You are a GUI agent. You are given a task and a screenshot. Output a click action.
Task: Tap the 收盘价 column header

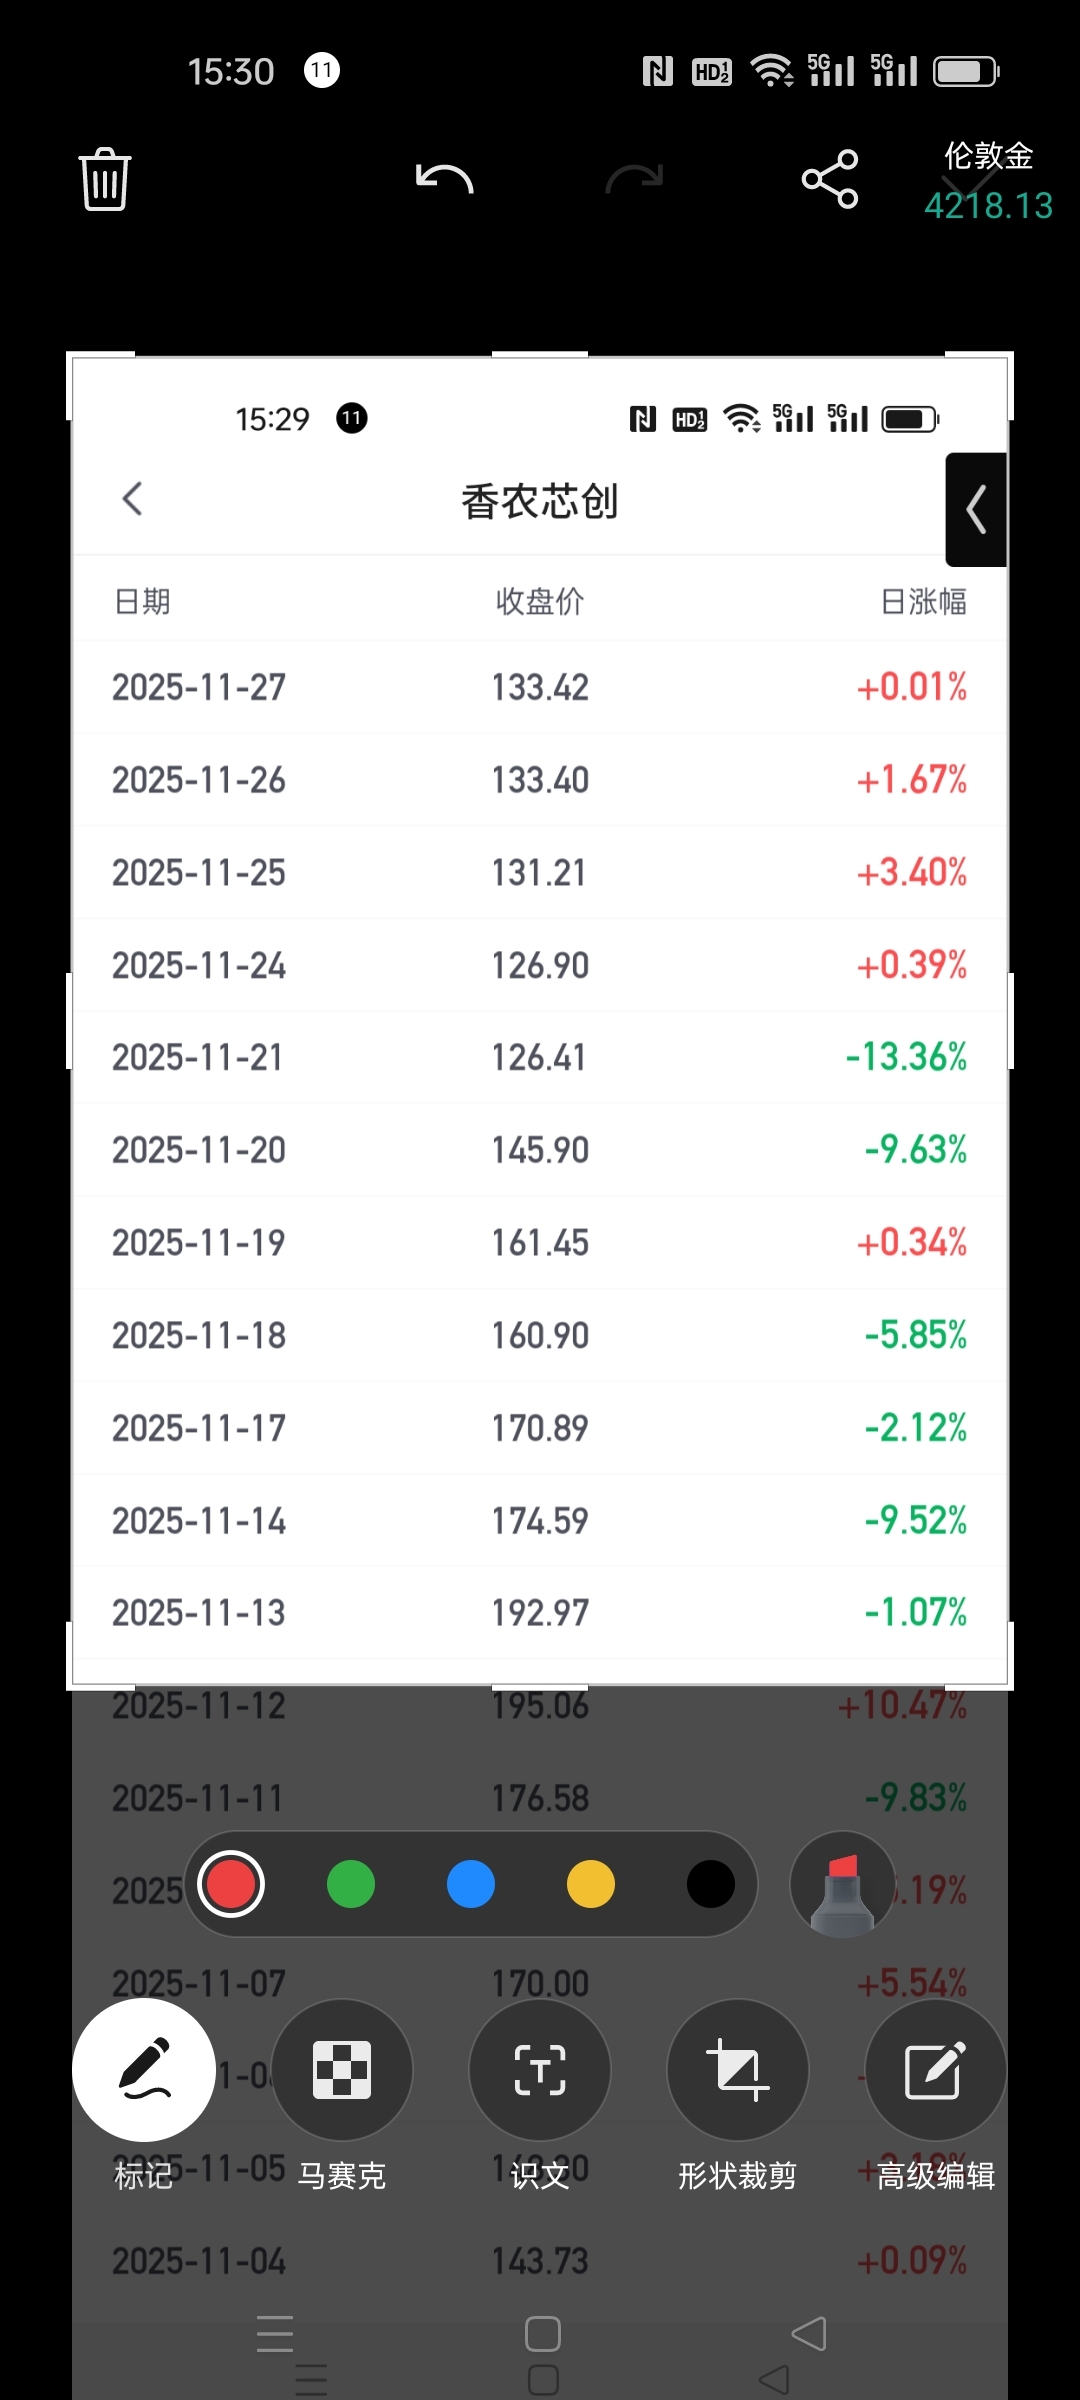(540, 602)
